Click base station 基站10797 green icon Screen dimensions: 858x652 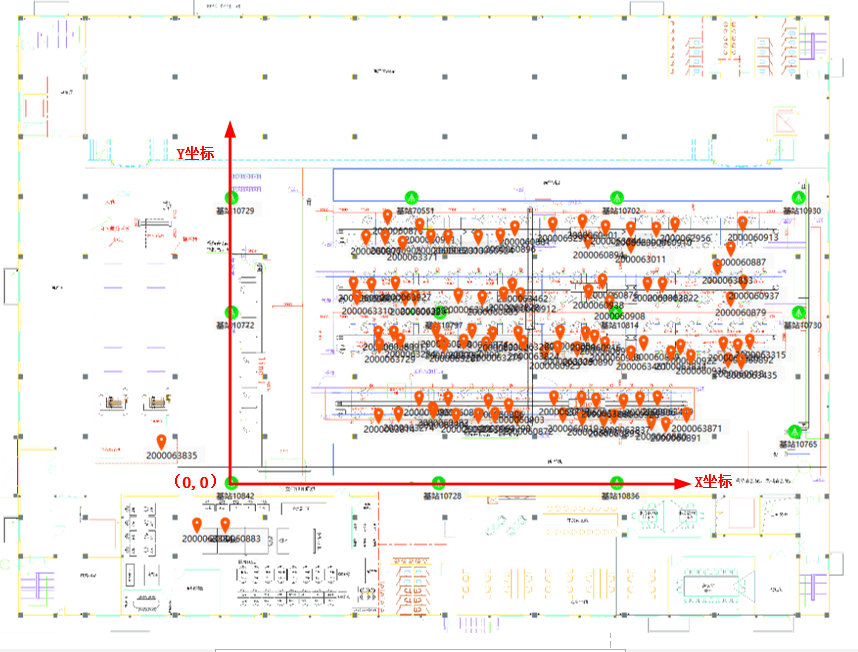(x=439, y=312)
